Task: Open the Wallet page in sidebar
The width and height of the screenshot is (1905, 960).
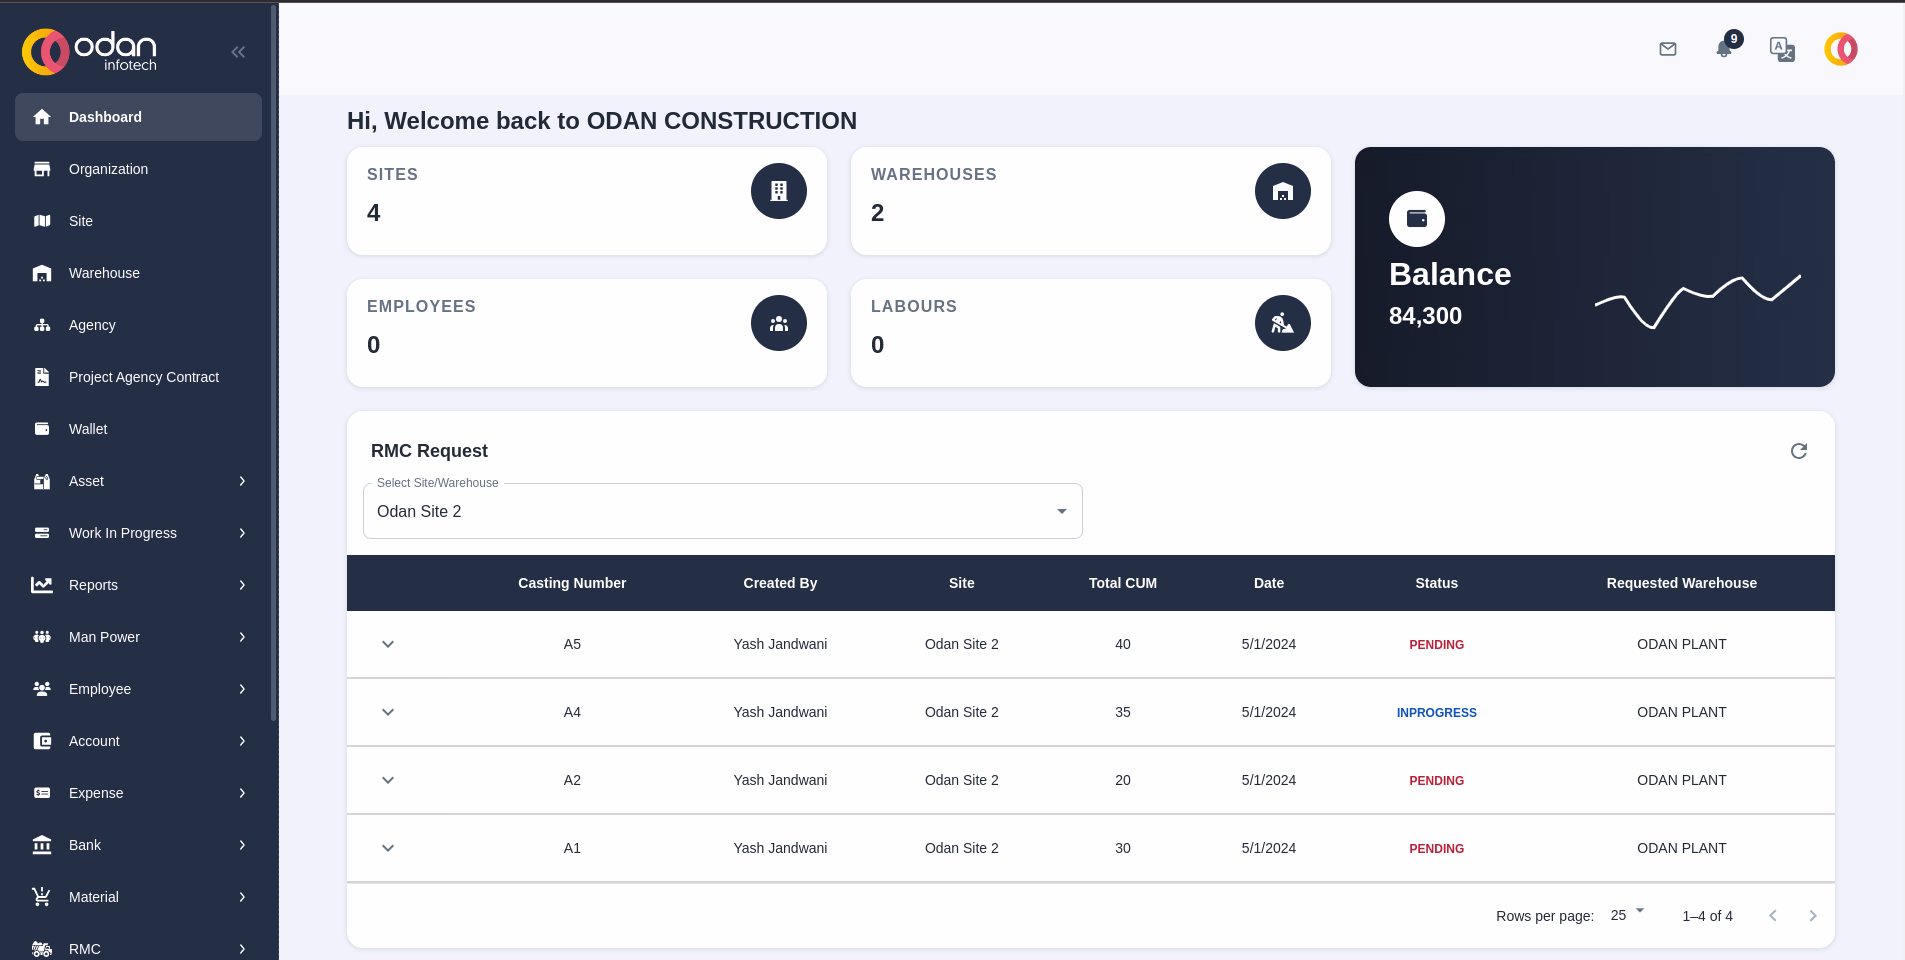Action: pos(88,429)
